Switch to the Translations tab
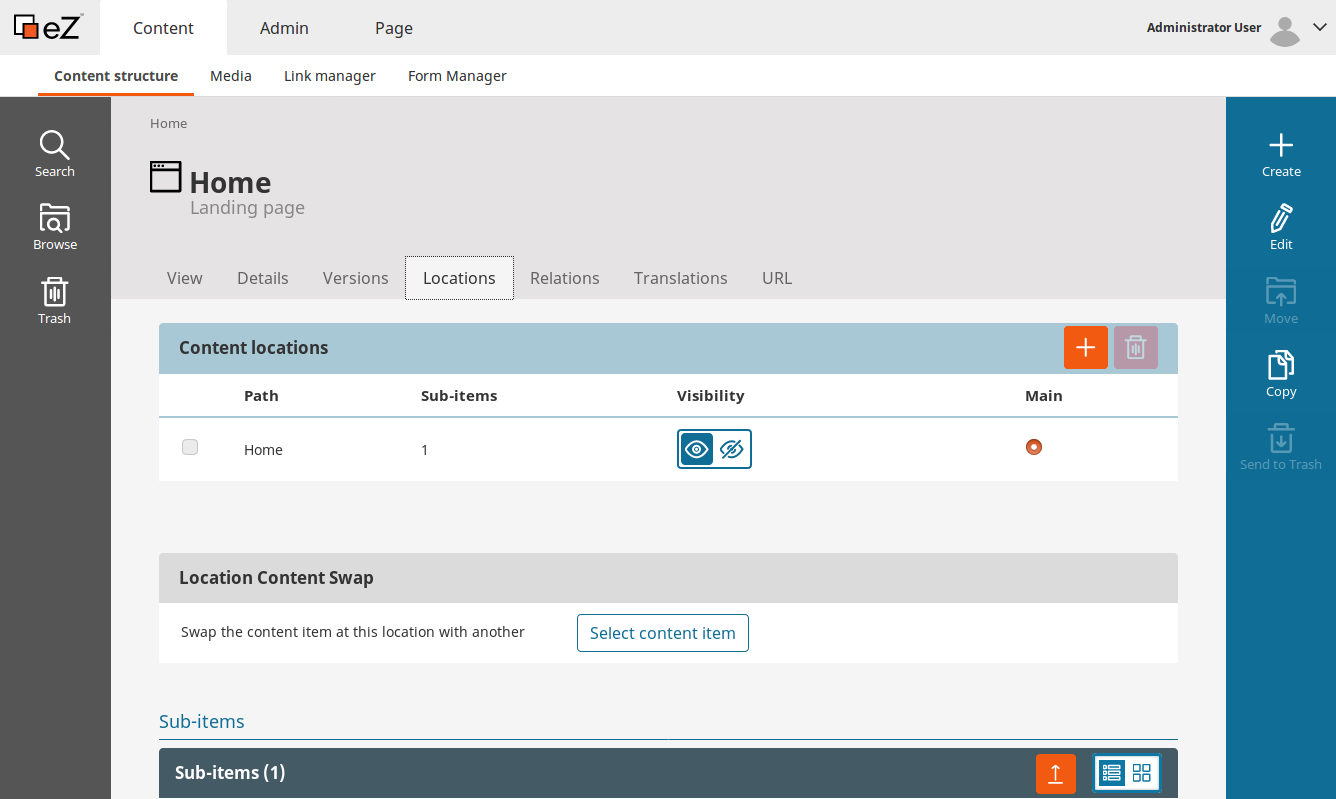 (680, 278)
